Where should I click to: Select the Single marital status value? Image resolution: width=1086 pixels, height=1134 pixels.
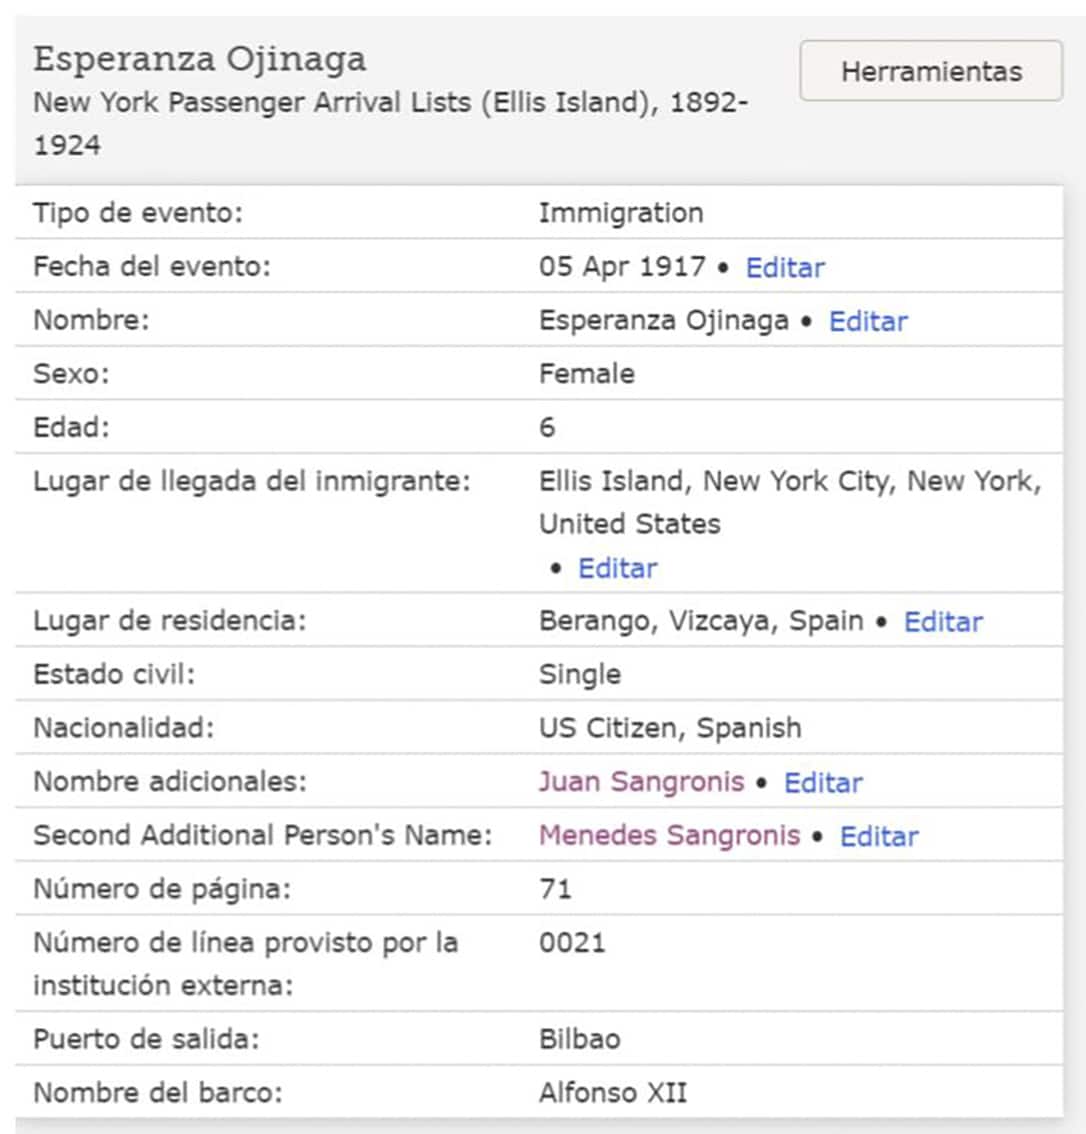(x=580, y=674)
